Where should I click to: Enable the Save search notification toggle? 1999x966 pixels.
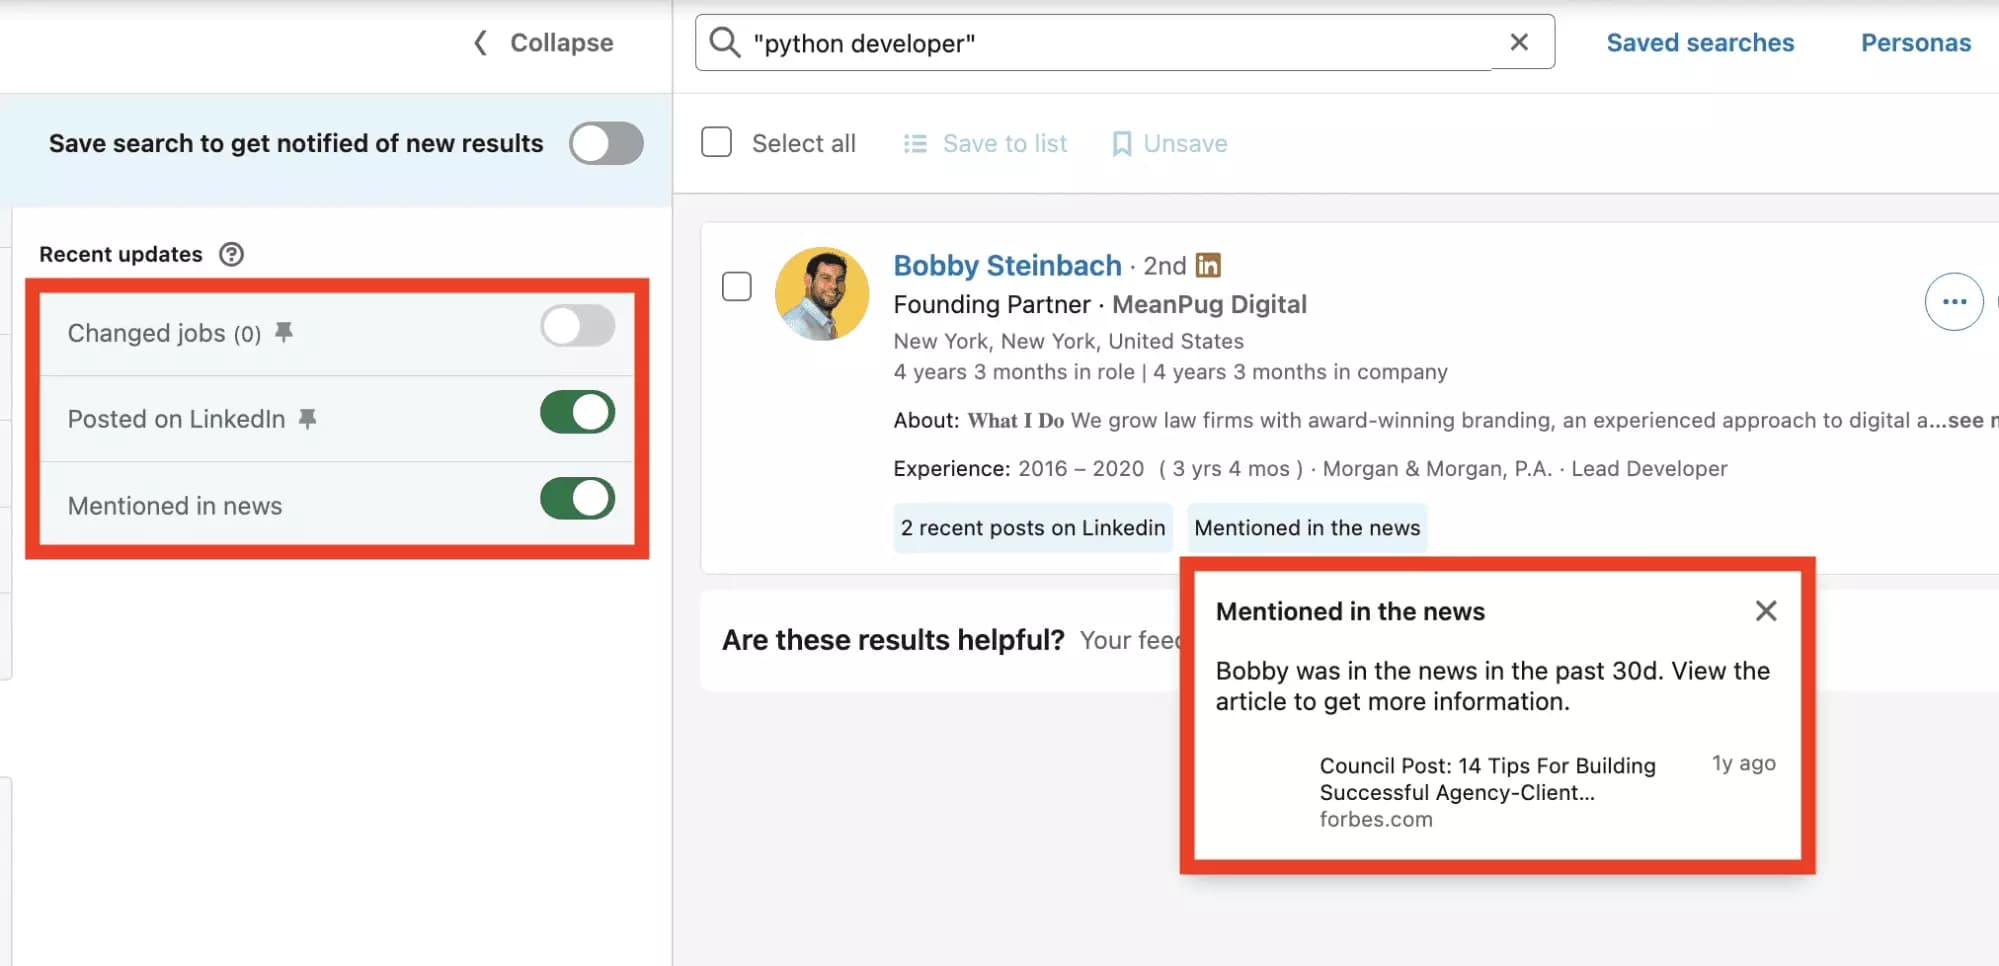(x=605, y=143)
